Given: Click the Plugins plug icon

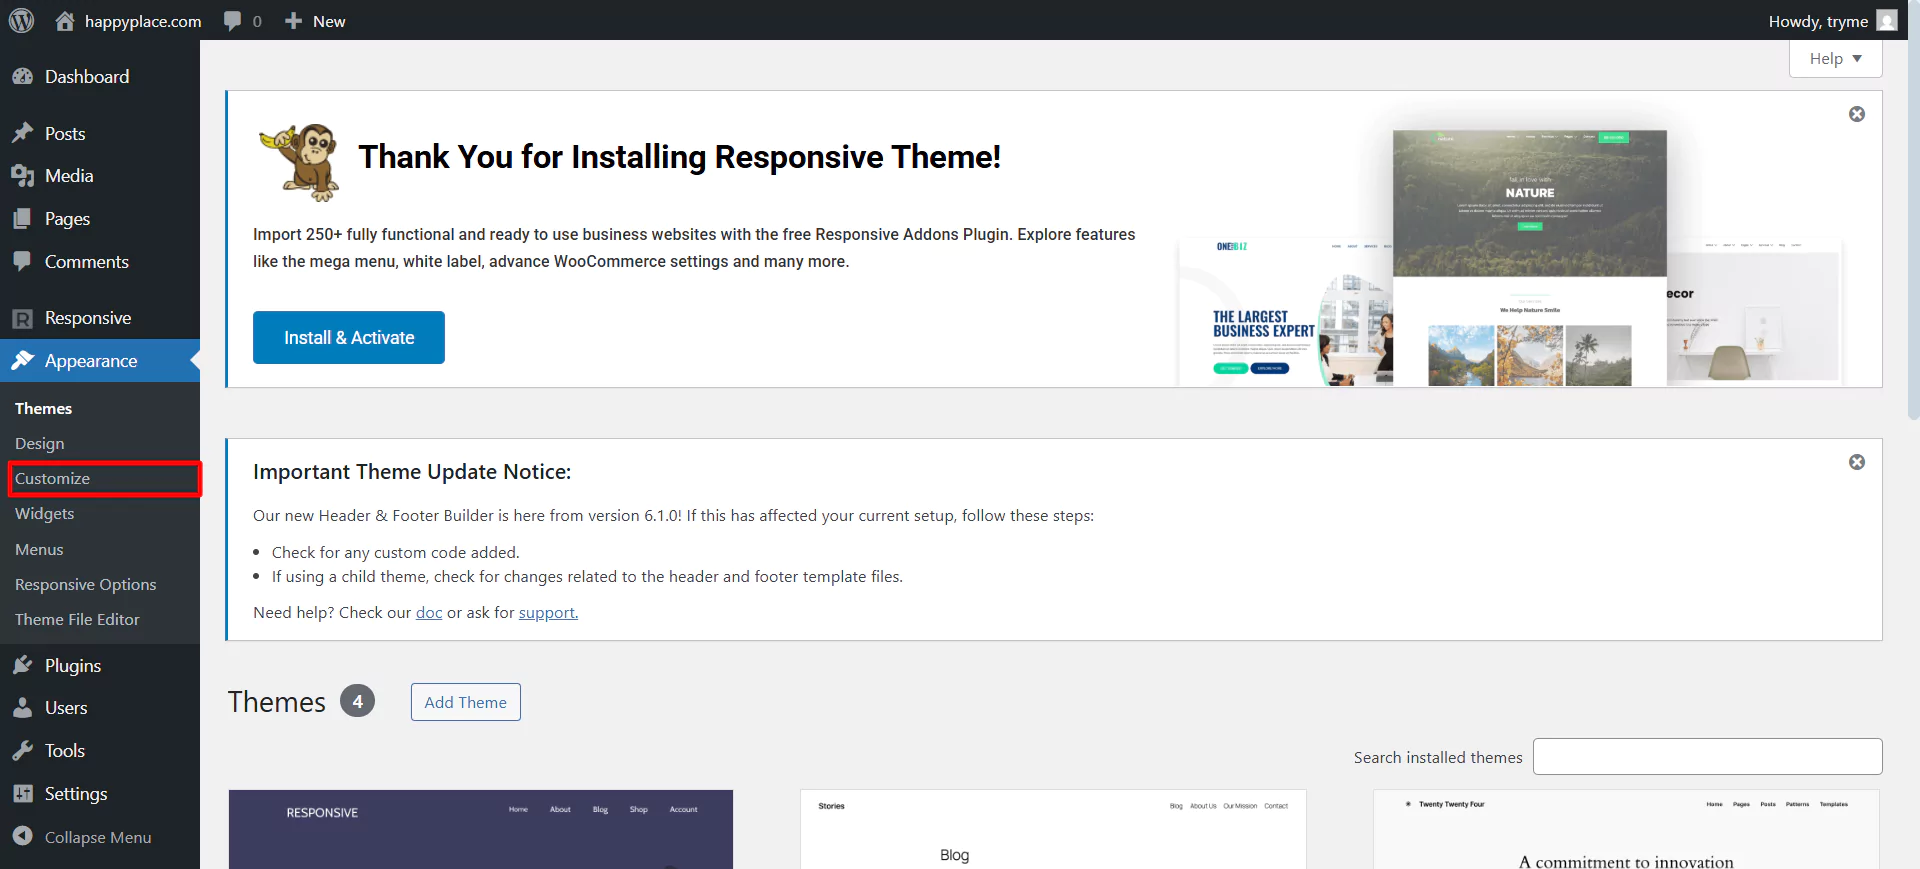Looking at the screenshot, I should (22, 665).
